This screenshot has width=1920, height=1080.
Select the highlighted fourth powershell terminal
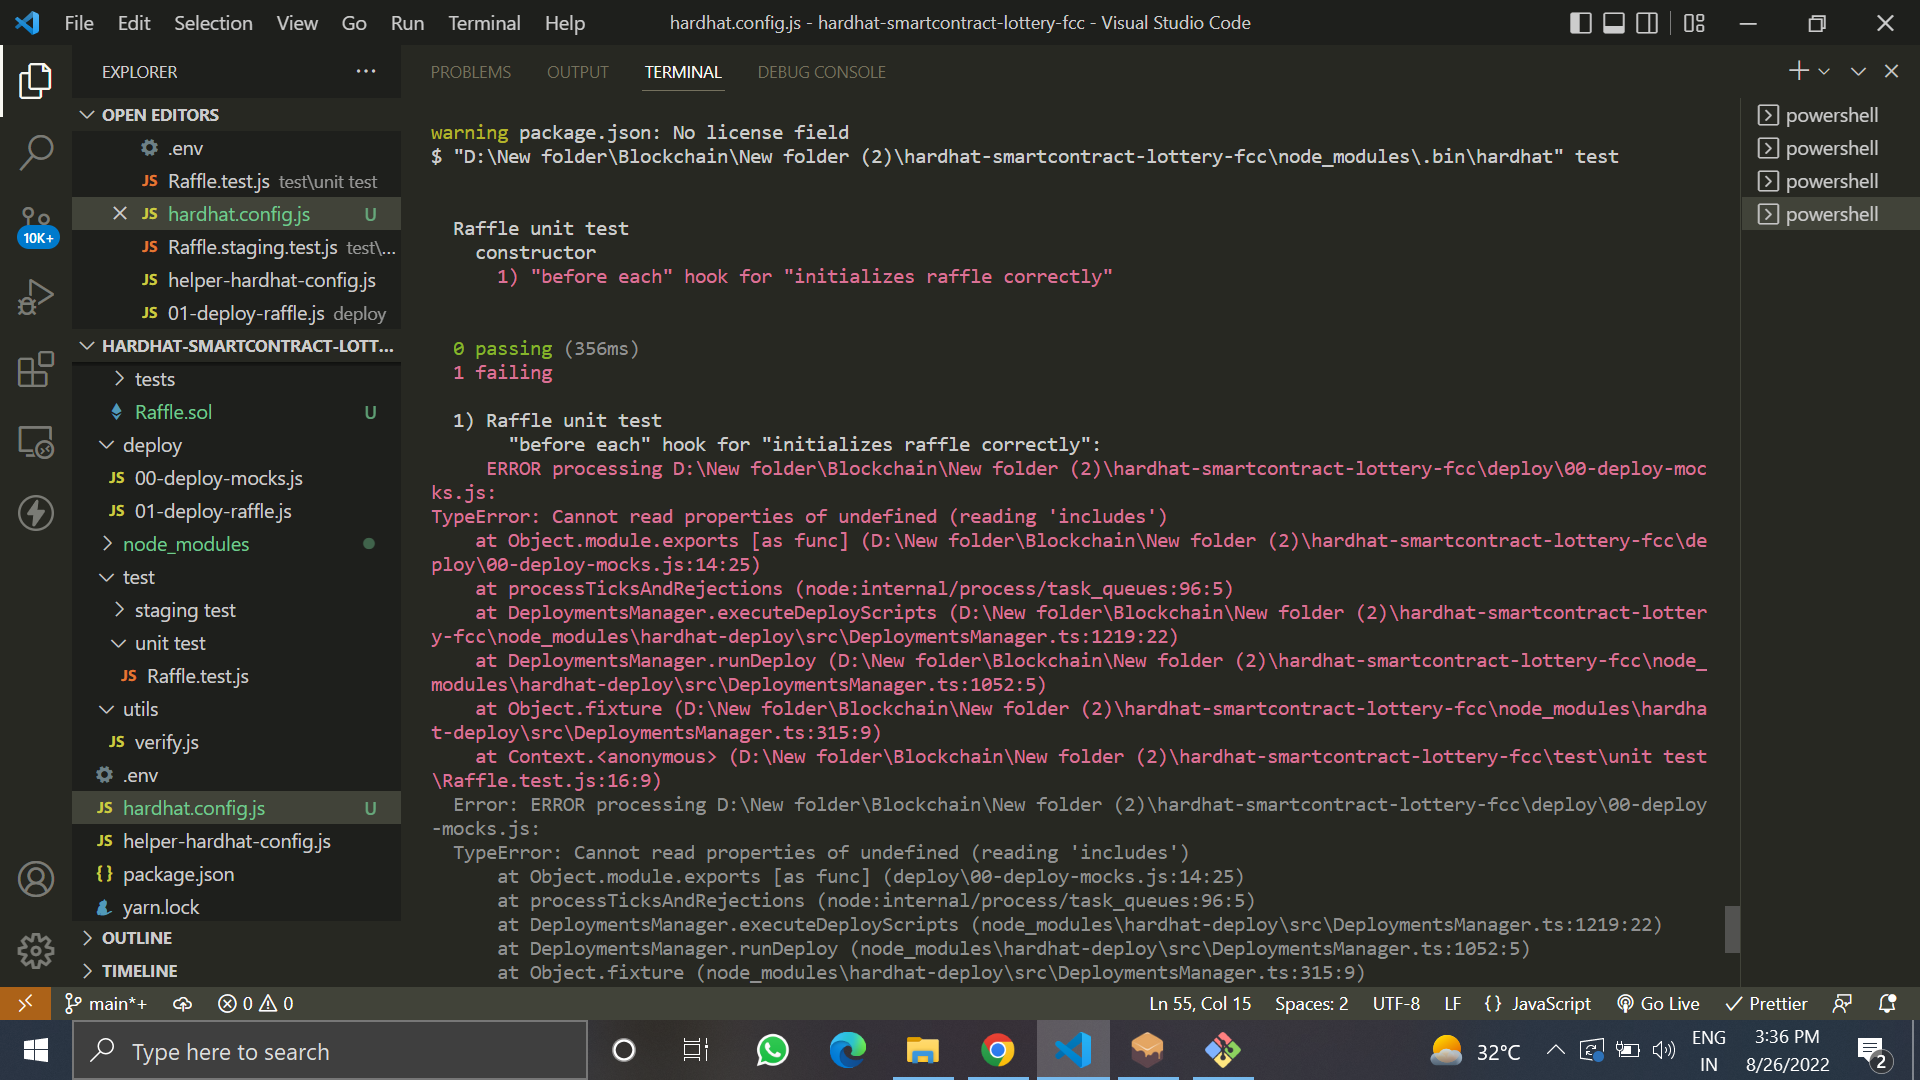pos(1830,214)
